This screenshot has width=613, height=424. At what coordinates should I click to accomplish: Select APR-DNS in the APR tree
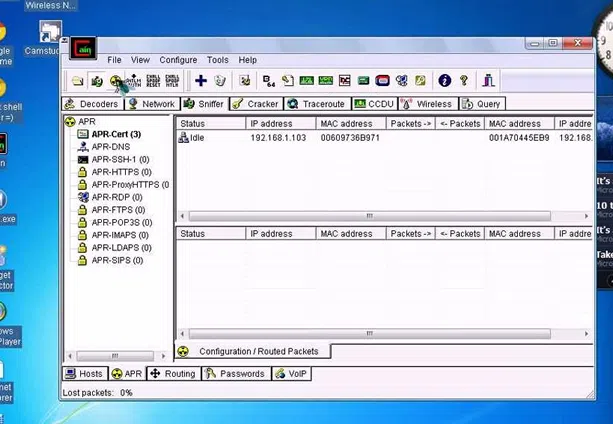click(111, 147)
